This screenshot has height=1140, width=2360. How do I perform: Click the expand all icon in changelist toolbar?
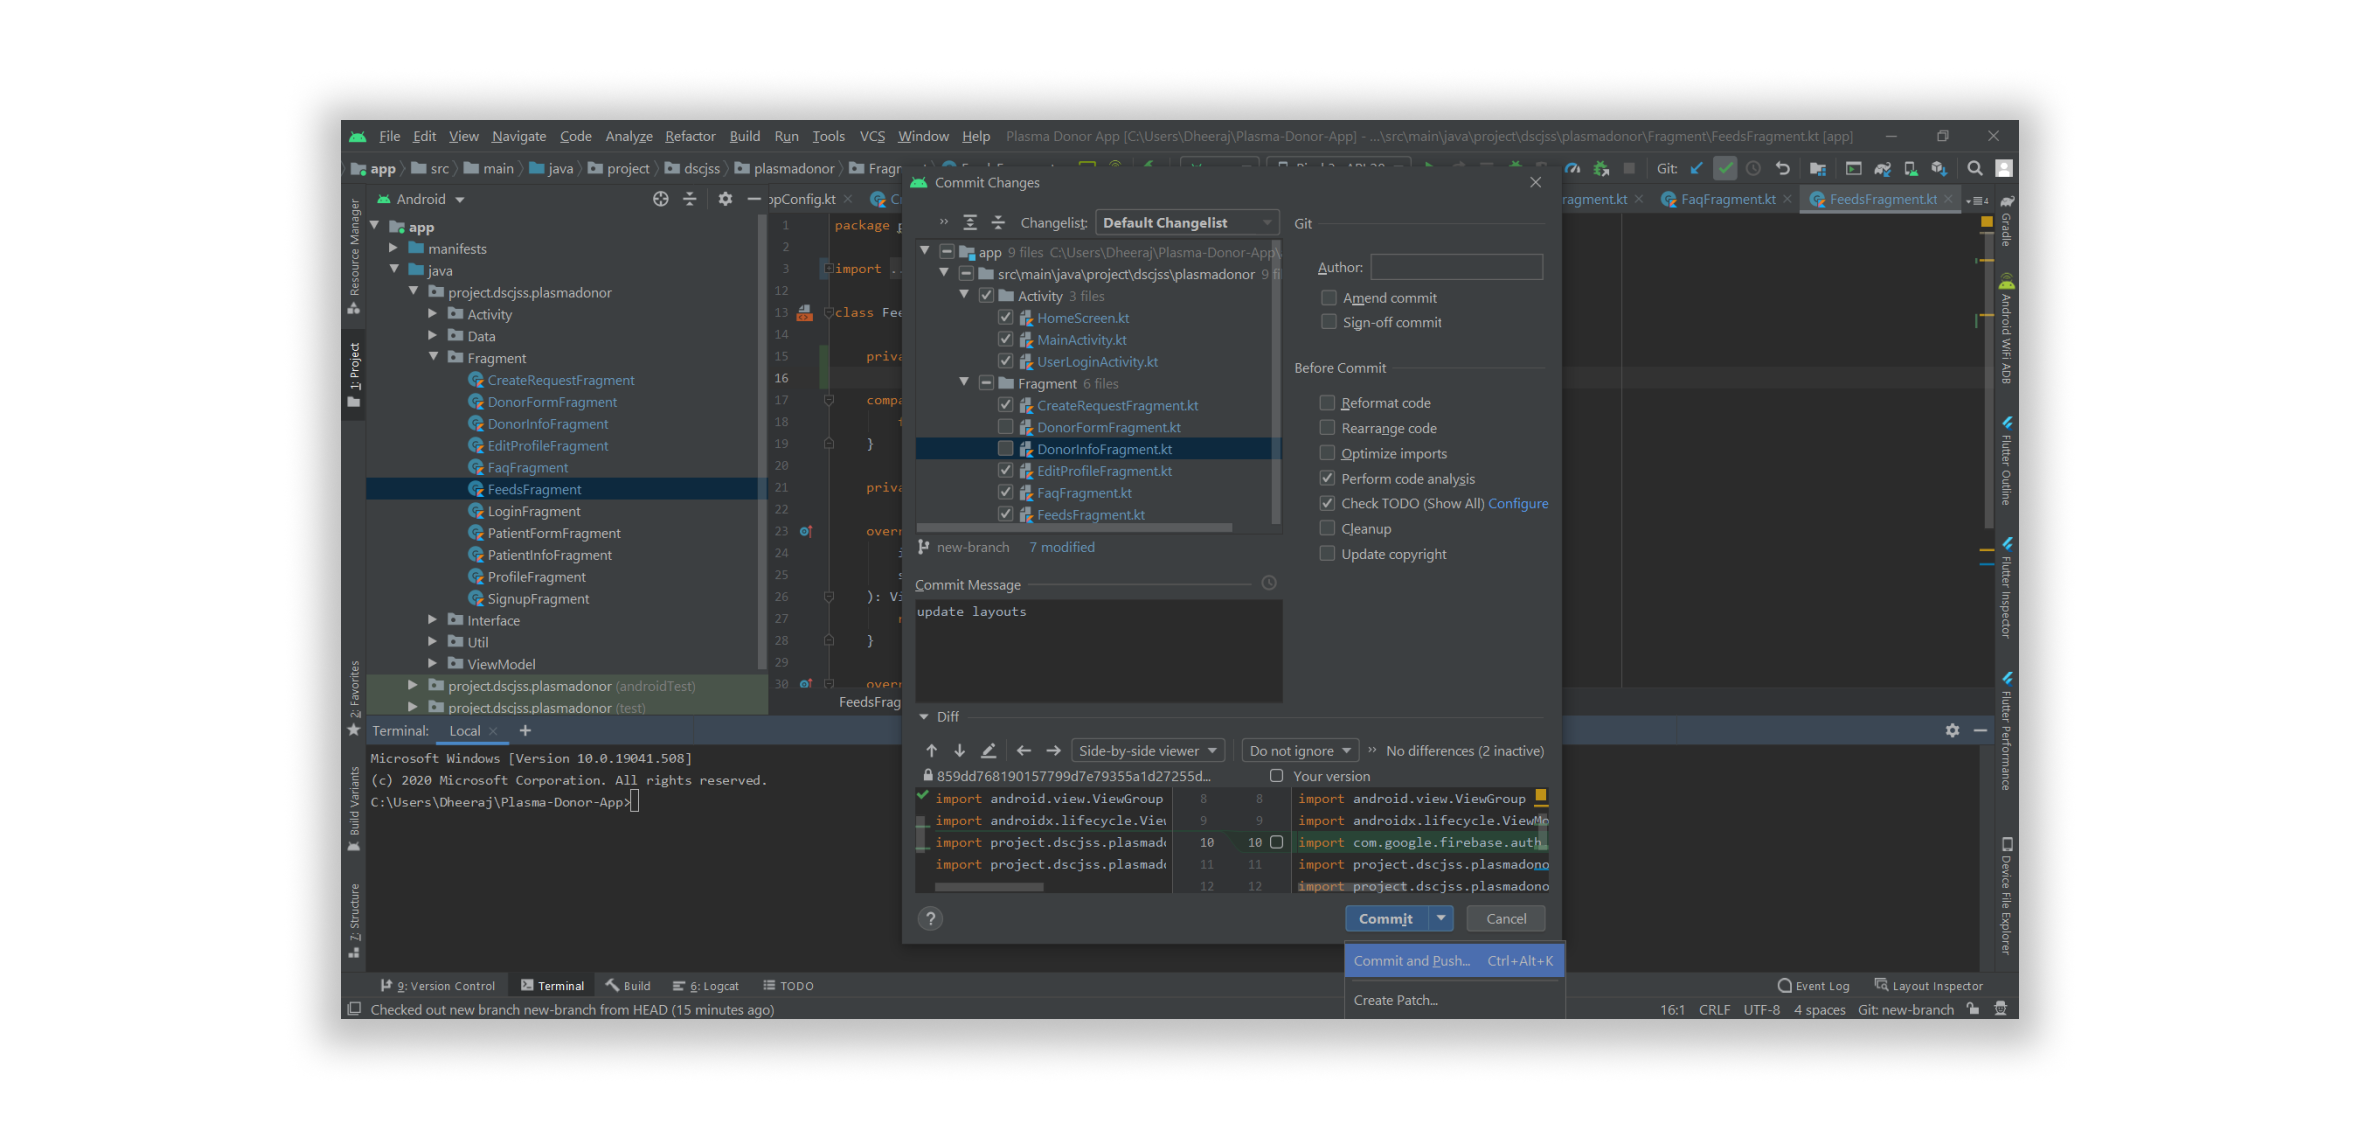[969, 223]
